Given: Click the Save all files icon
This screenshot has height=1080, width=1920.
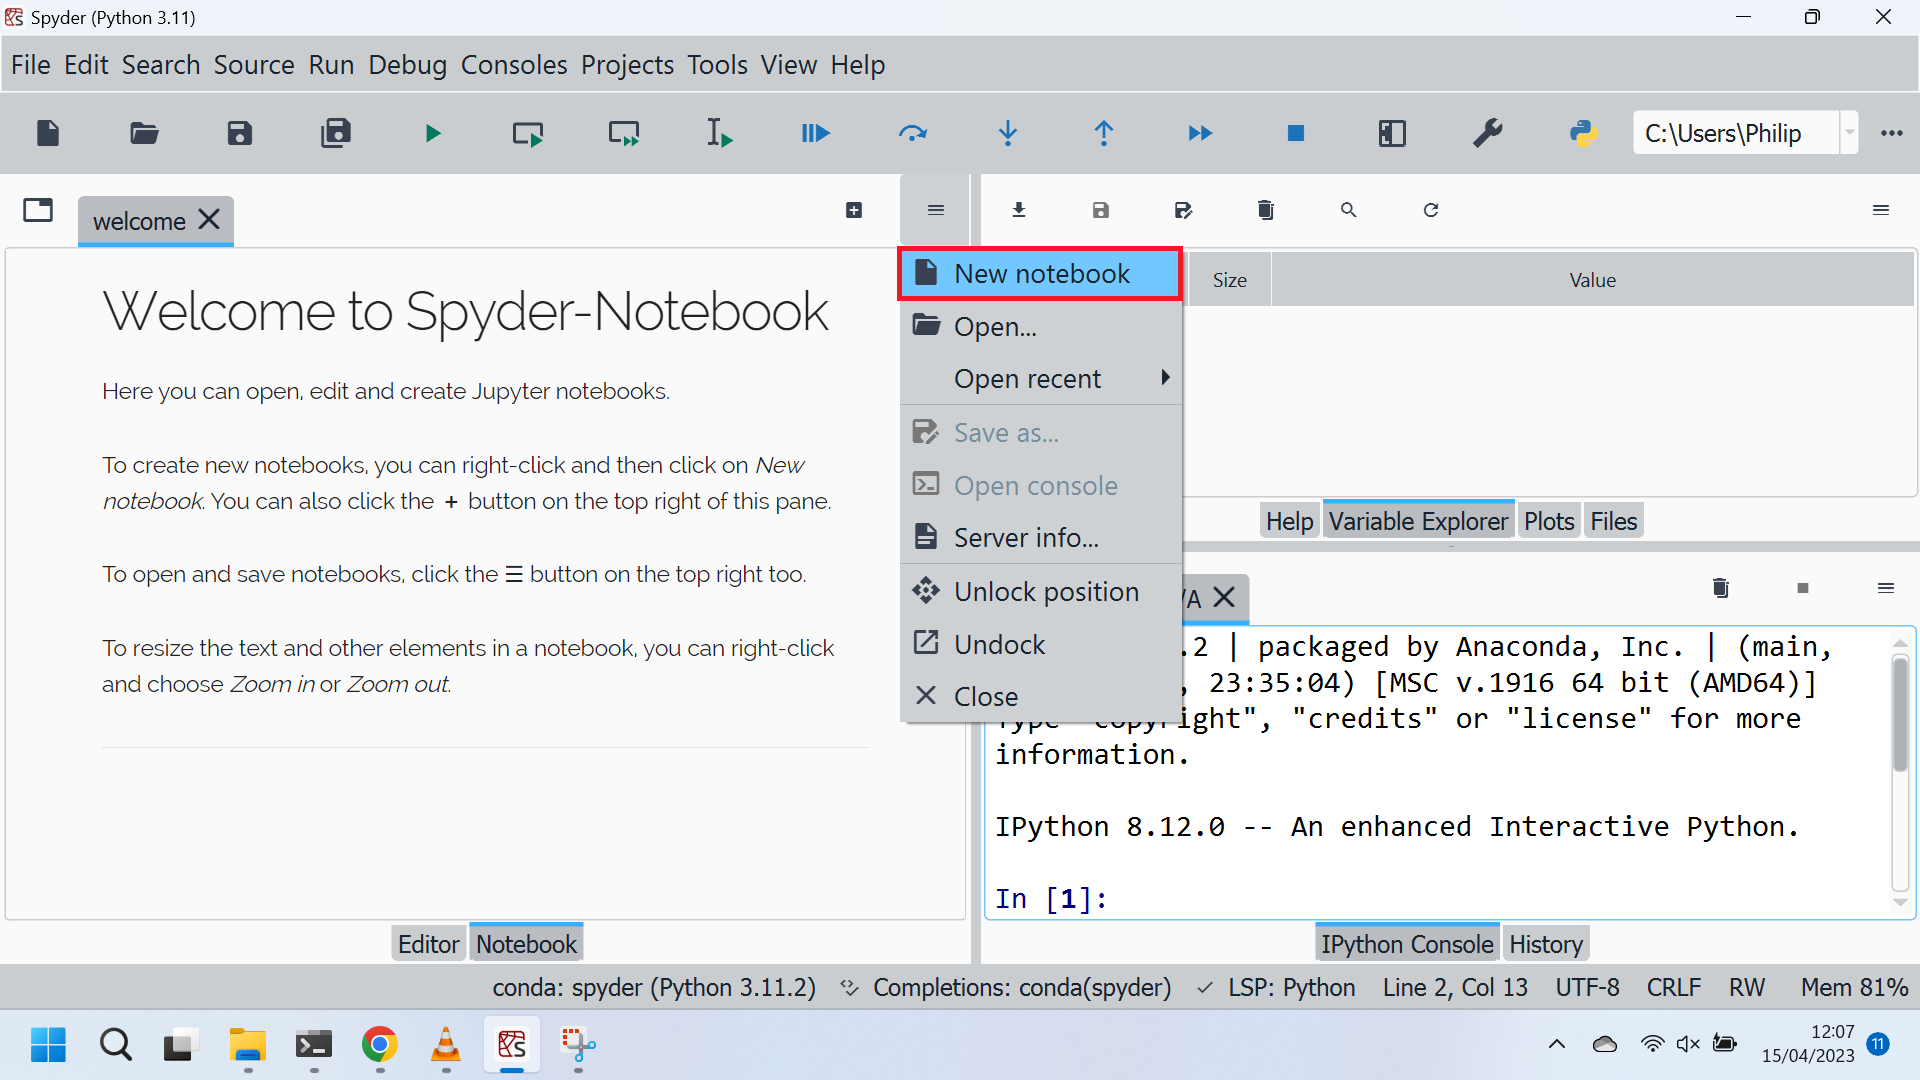Looking at the screenshot, I should [x=336, y=133].
